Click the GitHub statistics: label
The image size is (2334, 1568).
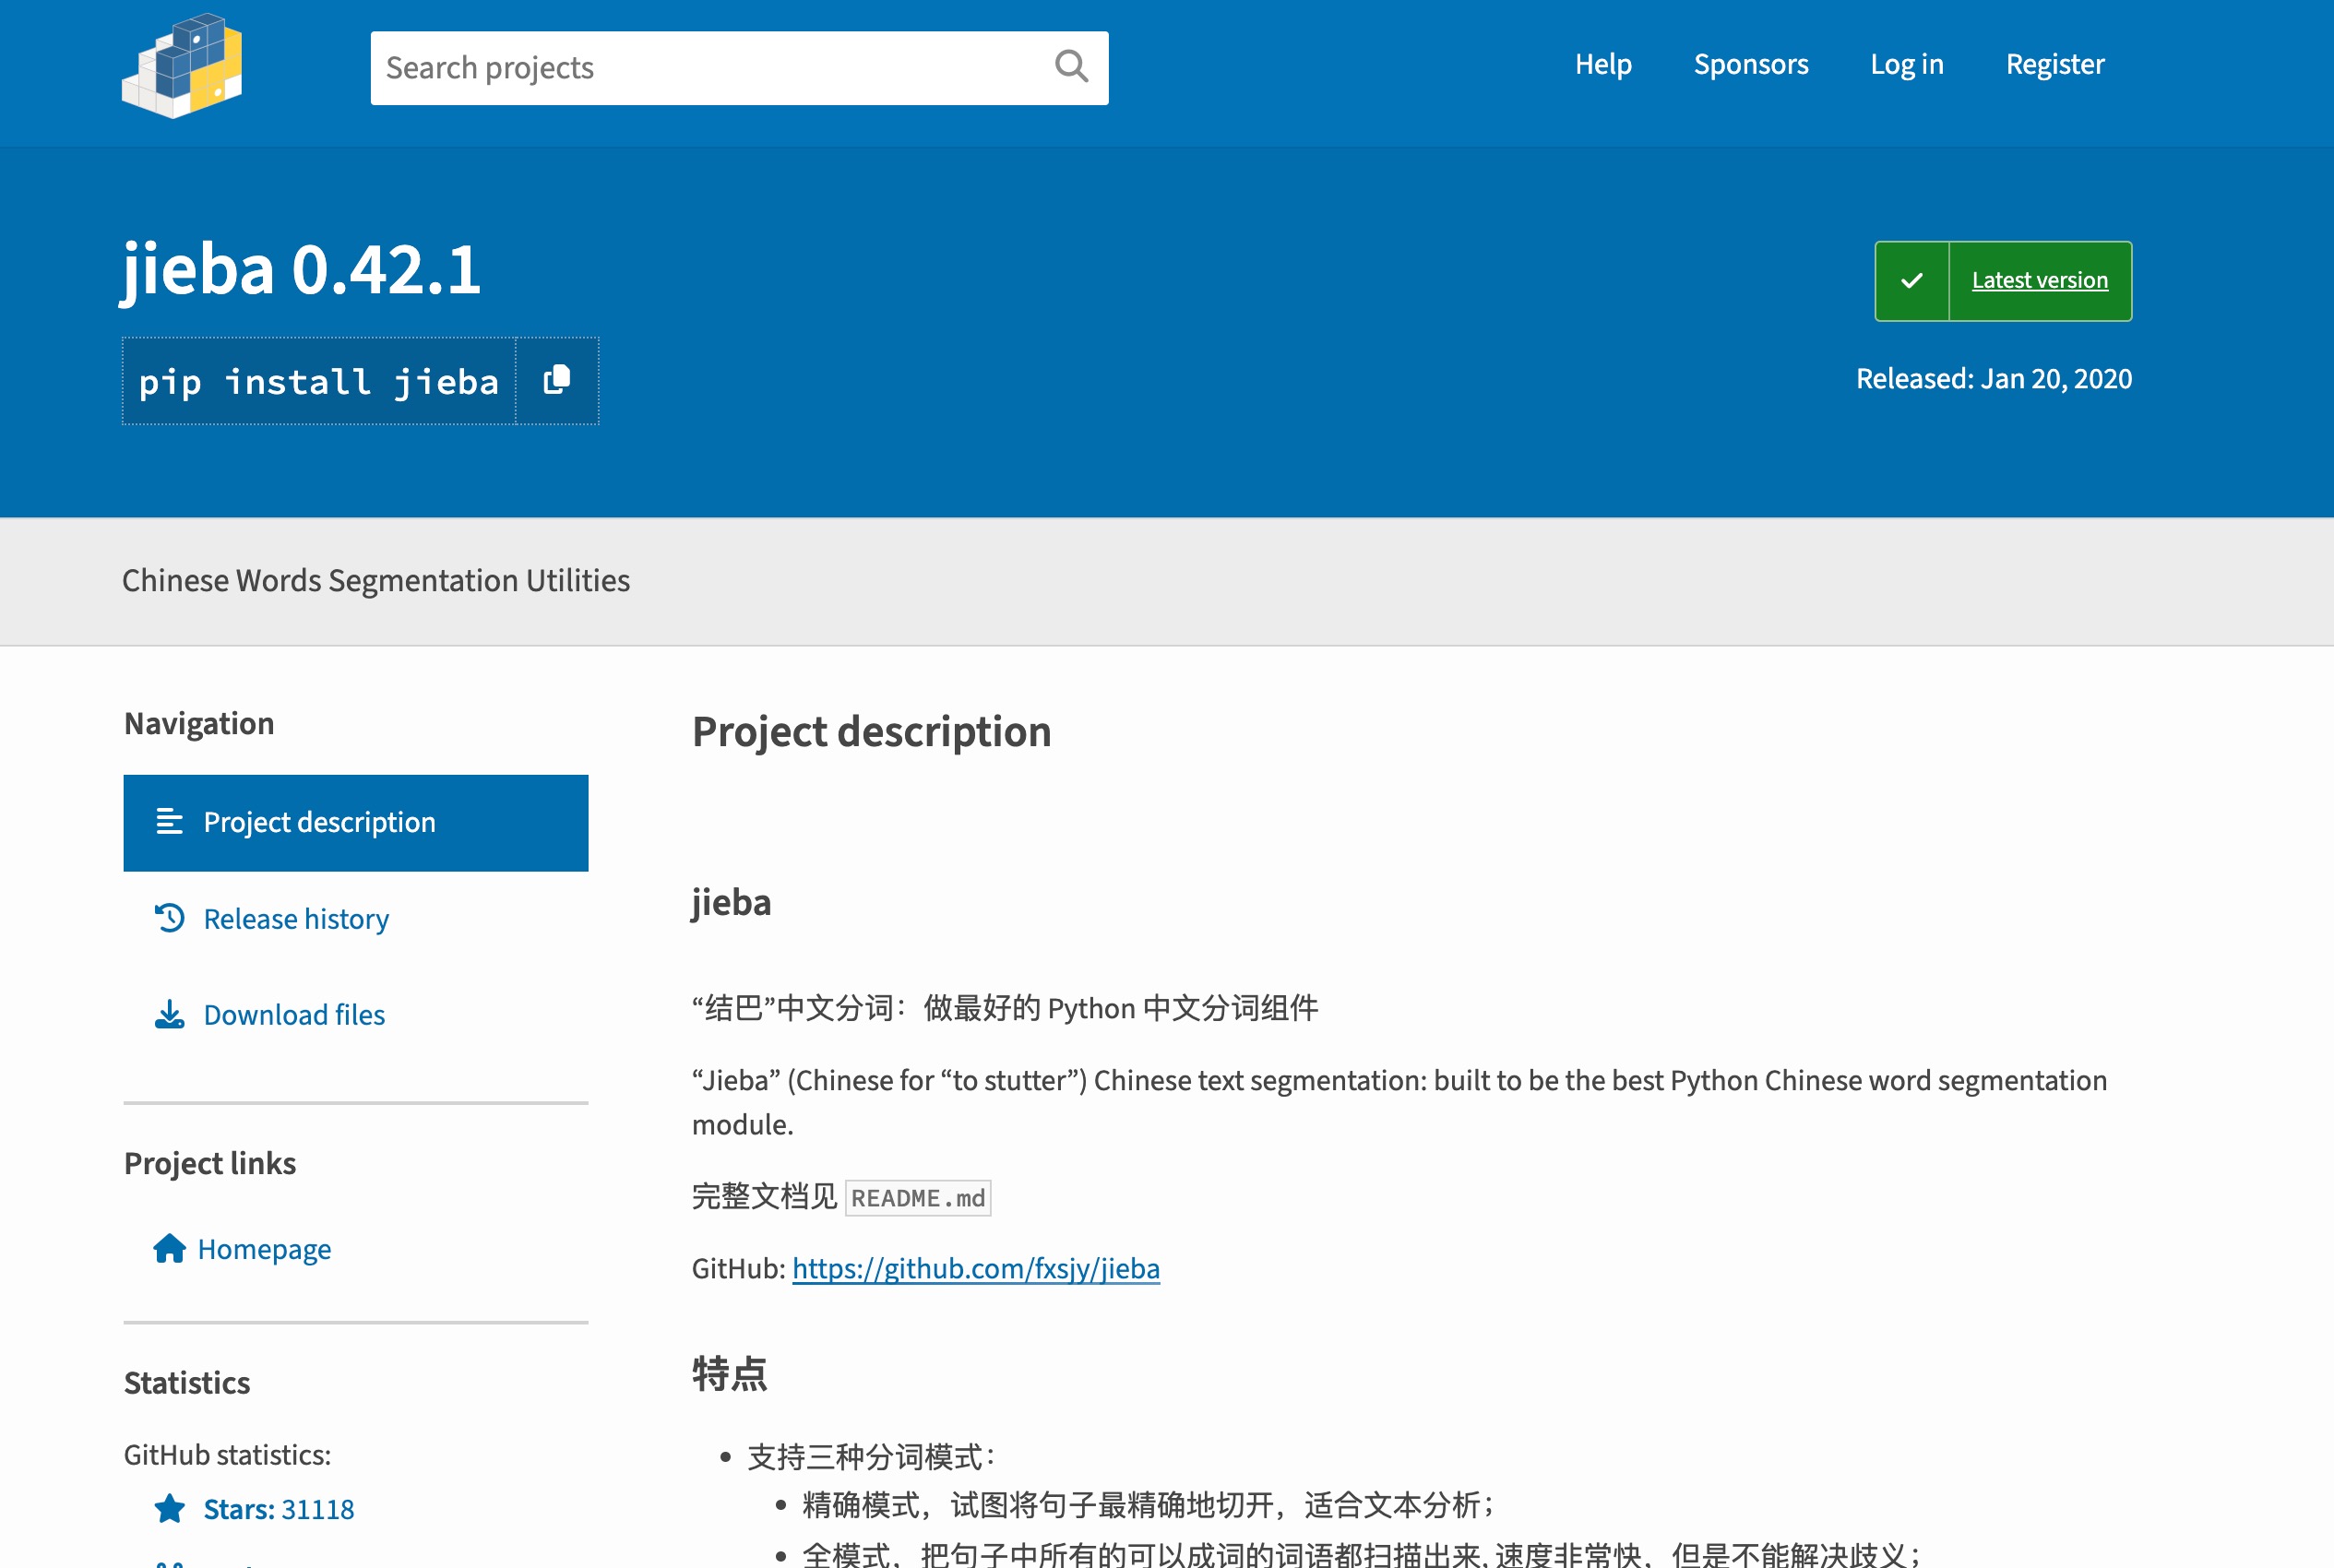227,1454
